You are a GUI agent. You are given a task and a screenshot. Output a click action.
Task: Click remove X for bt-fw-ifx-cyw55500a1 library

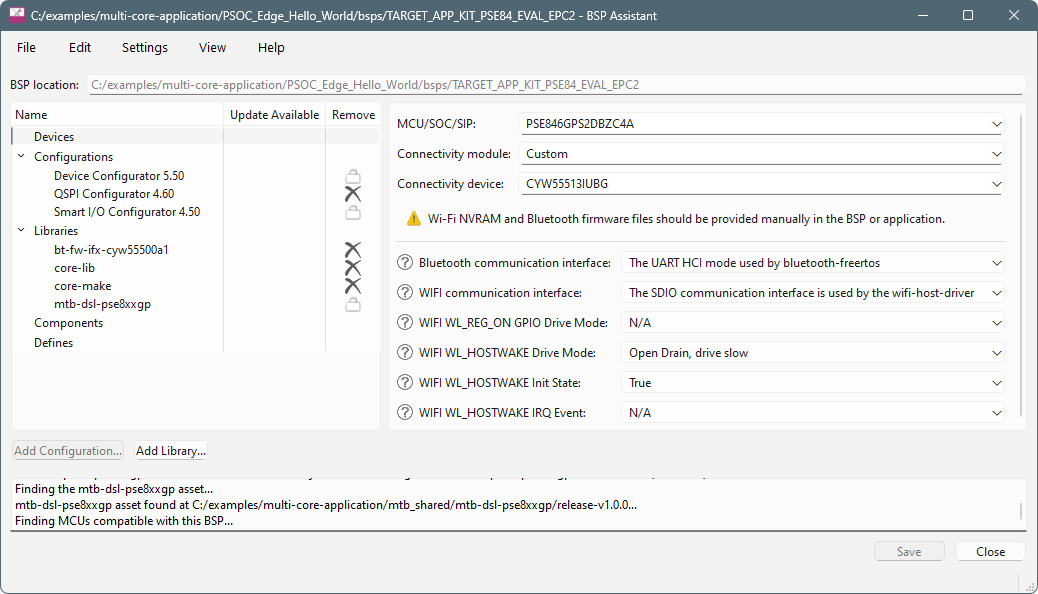coord(352,250)
